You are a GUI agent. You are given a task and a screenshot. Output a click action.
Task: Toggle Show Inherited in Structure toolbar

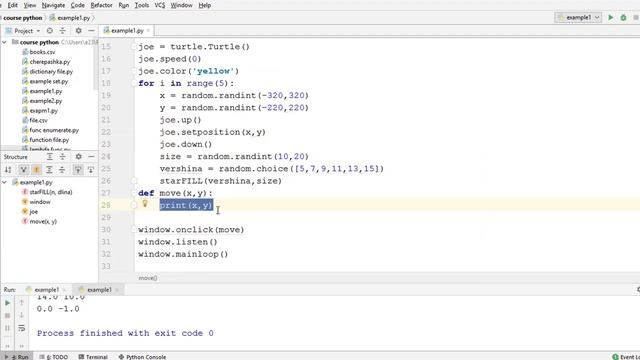coord(23,170)
